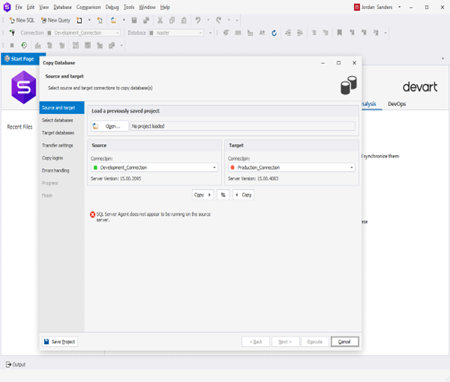Click the increase indent icon
The height and width of the screenshot is (382, 450).
click(300, 33)
